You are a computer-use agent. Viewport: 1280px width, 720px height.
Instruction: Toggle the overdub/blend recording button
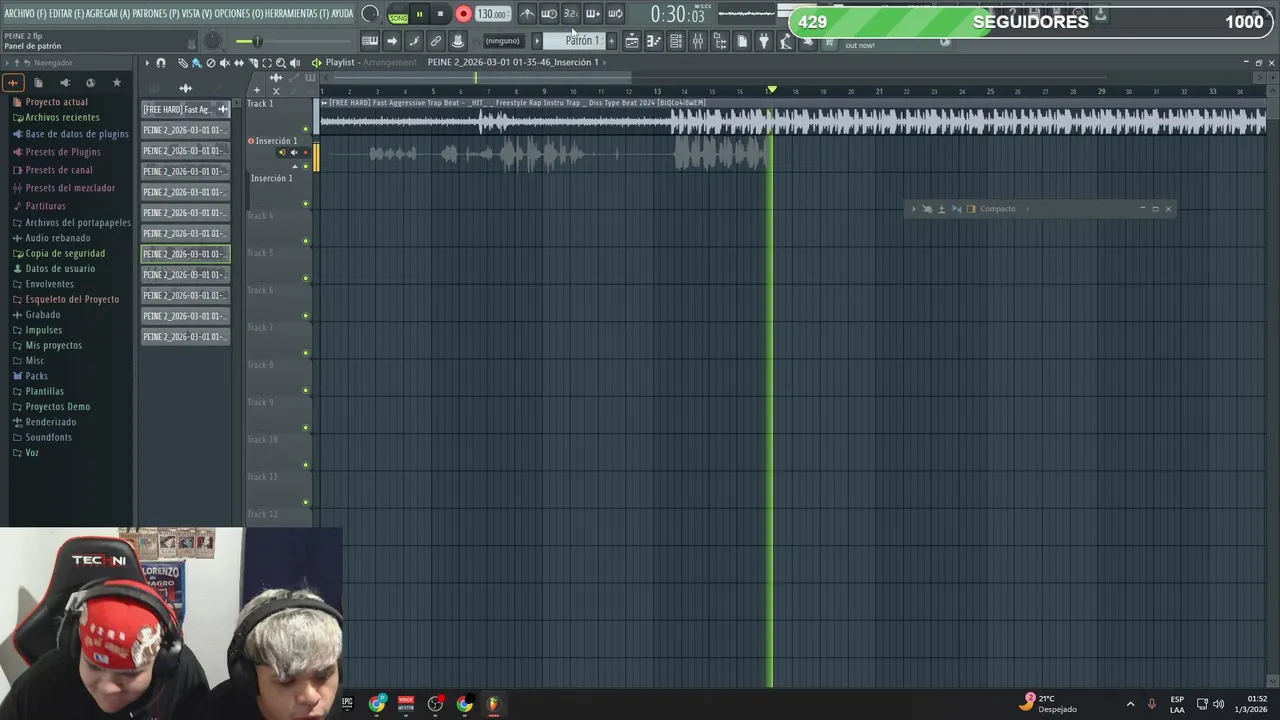pos(593,14)
